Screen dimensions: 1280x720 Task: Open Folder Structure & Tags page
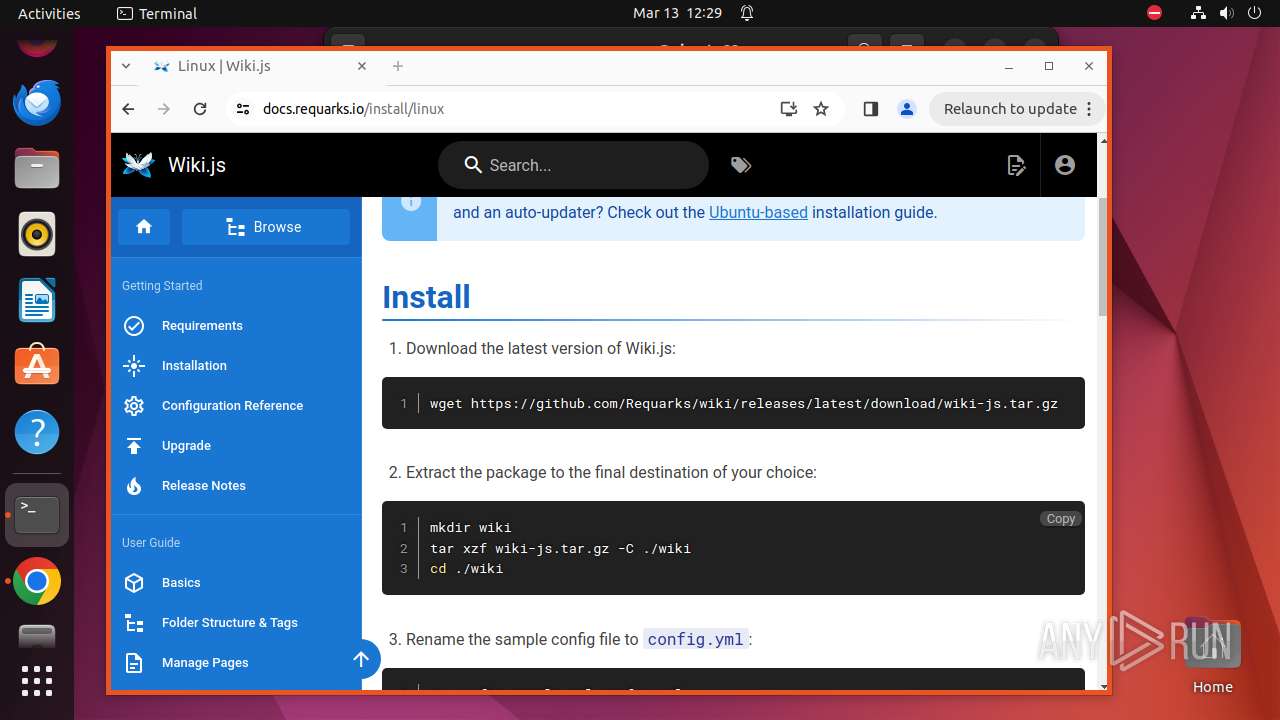click(x=230, y=623)
